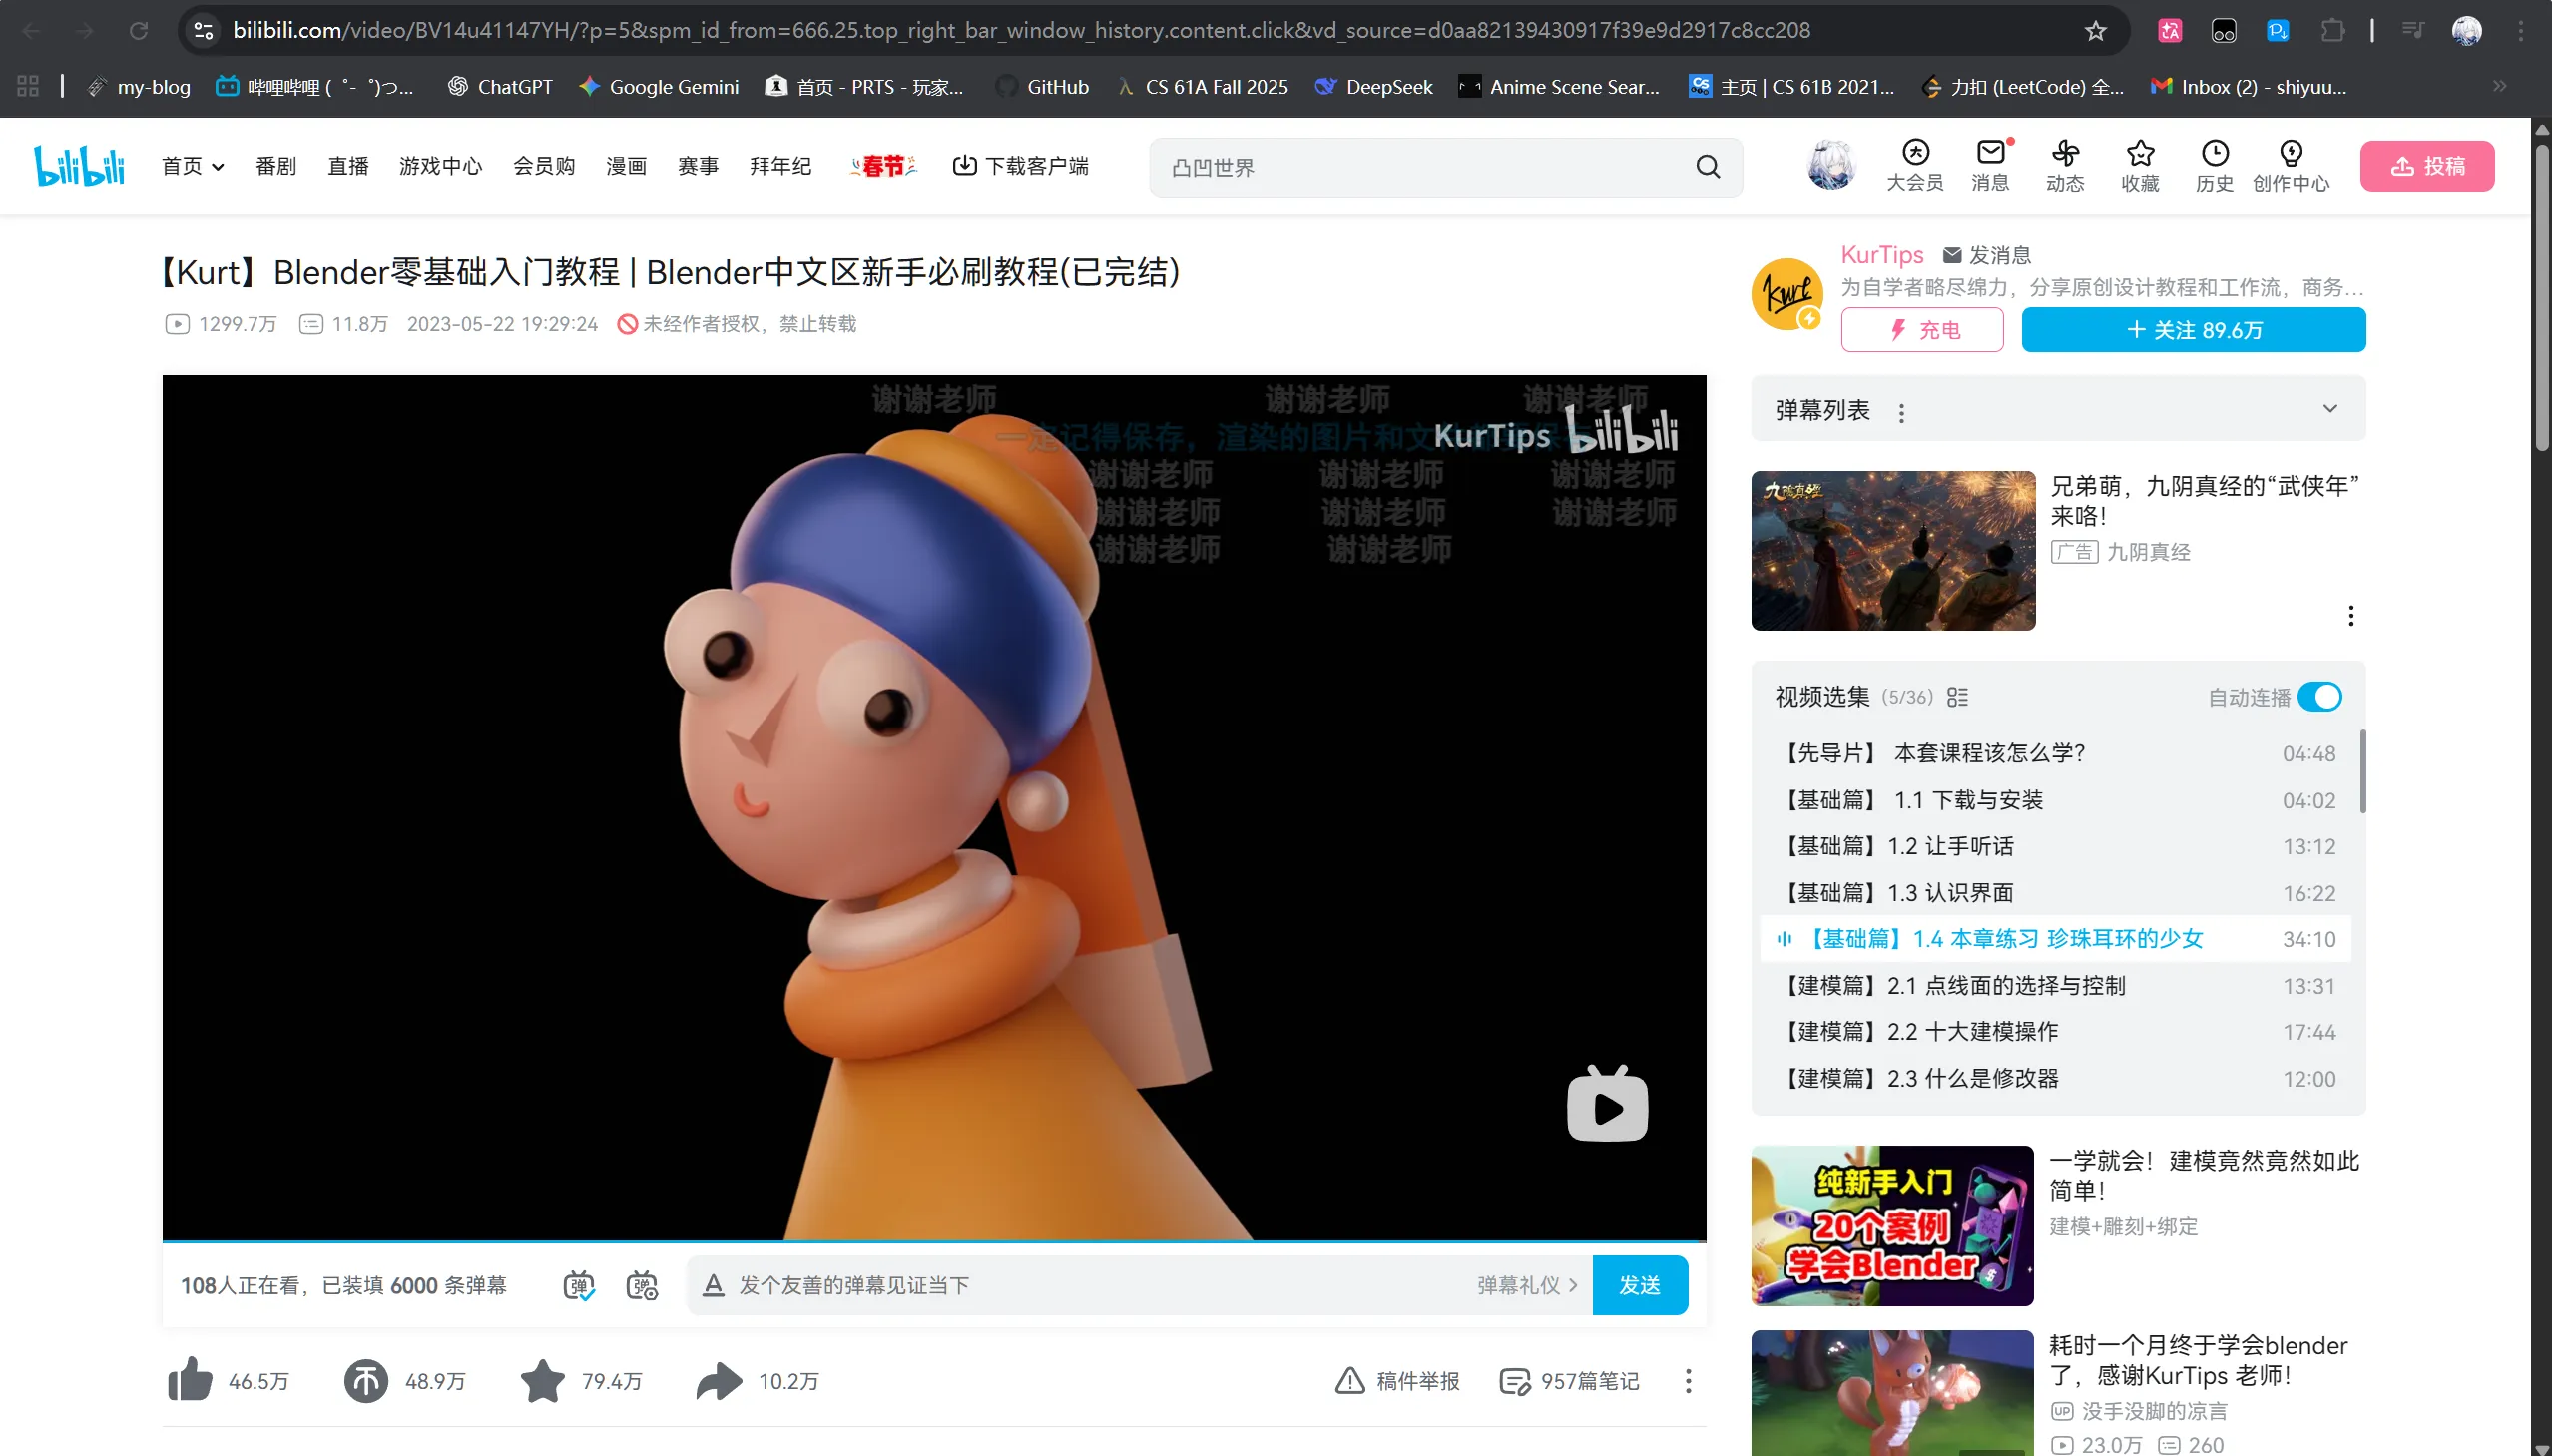Toggle the auto-play 自动连播 switch
2552x1456 pixels.
pos(2319,697)
